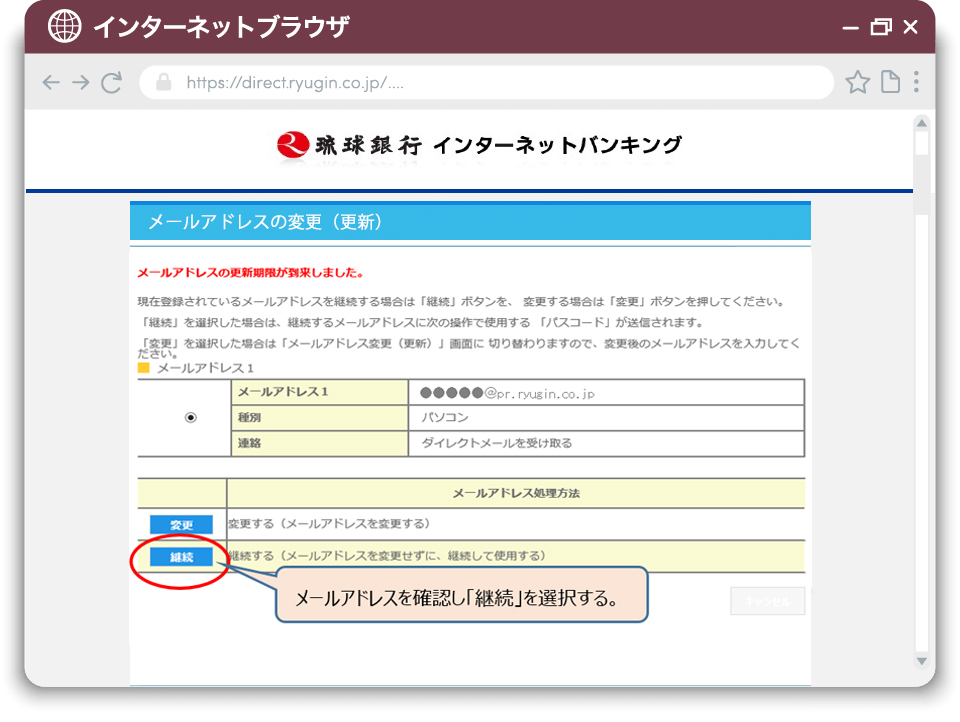Screen dimensions: 960x722
Task: Click the メールアドレス処理方法 header
Action: point(516,493)
